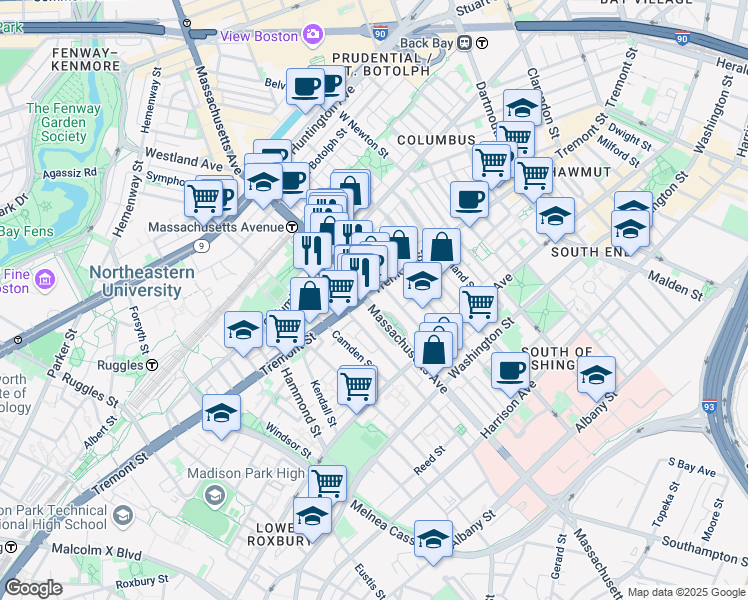This screenshot has height=600, width=748.
Task: Select the Ruggles T station icon
Action: (x=152, y=365)
